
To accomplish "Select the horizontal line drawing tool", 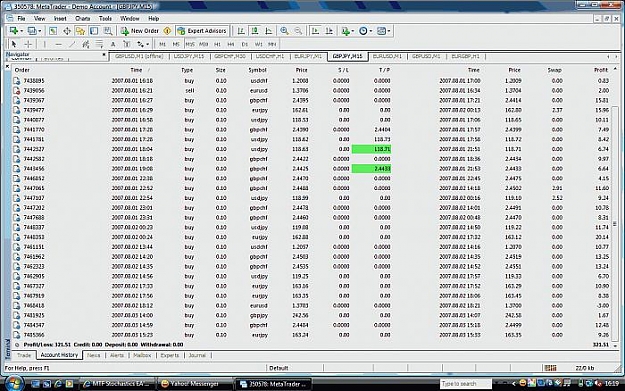I will click(x=58, y=44).
